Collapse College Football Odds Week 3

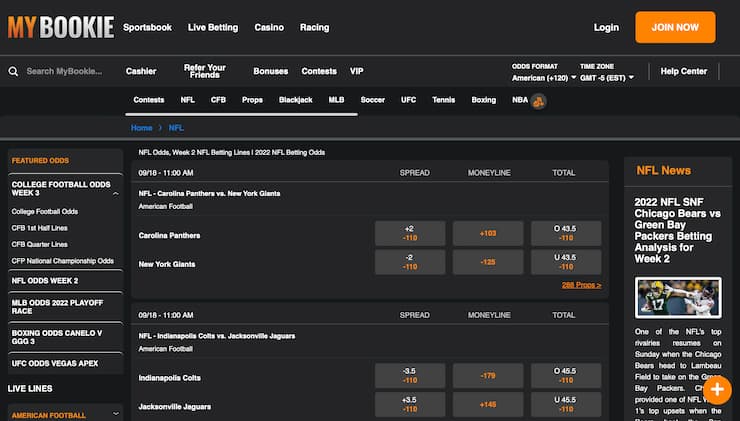116,194
